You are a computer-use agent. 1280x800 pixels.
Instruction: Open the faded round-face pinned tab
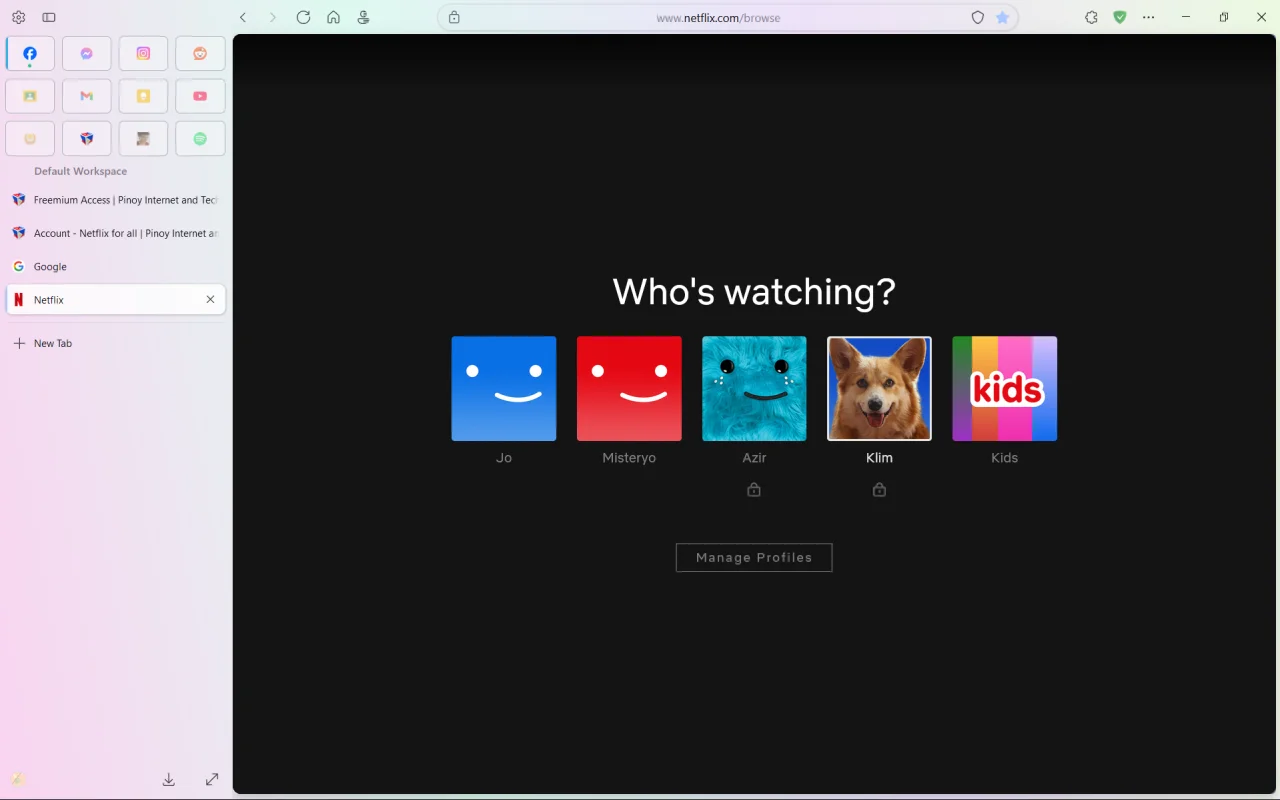(30, 139)
